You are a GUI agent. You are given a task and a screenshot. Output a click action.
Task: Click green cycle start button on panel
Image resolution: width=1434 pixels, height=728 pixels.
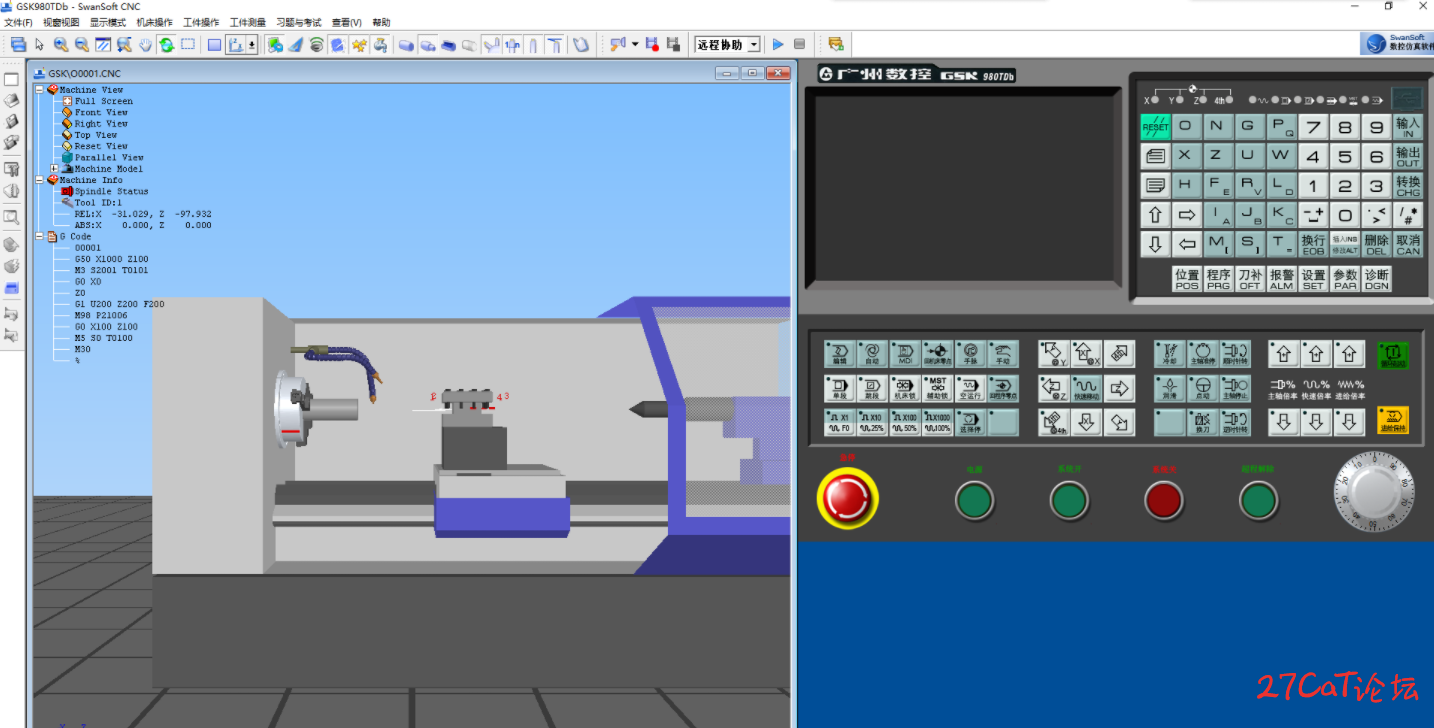tap(1393, 355)
